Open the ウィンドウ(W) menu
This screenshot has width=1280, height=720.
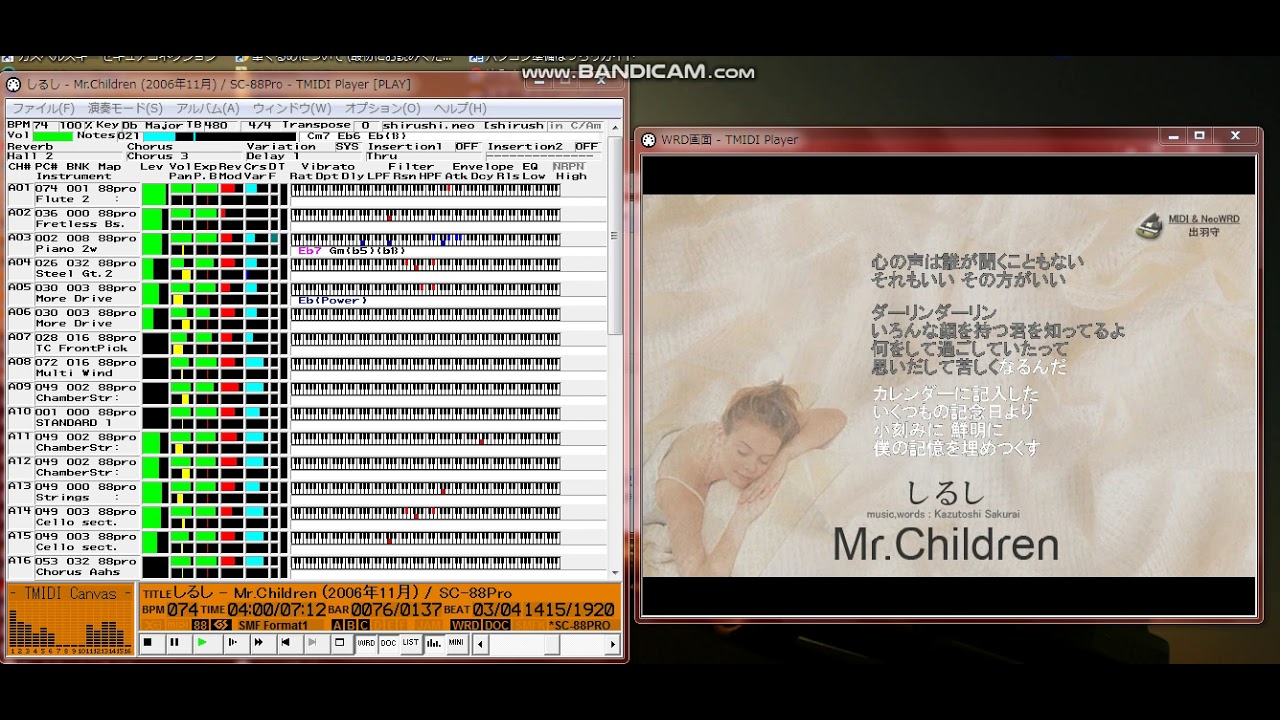tap(292, 108)
